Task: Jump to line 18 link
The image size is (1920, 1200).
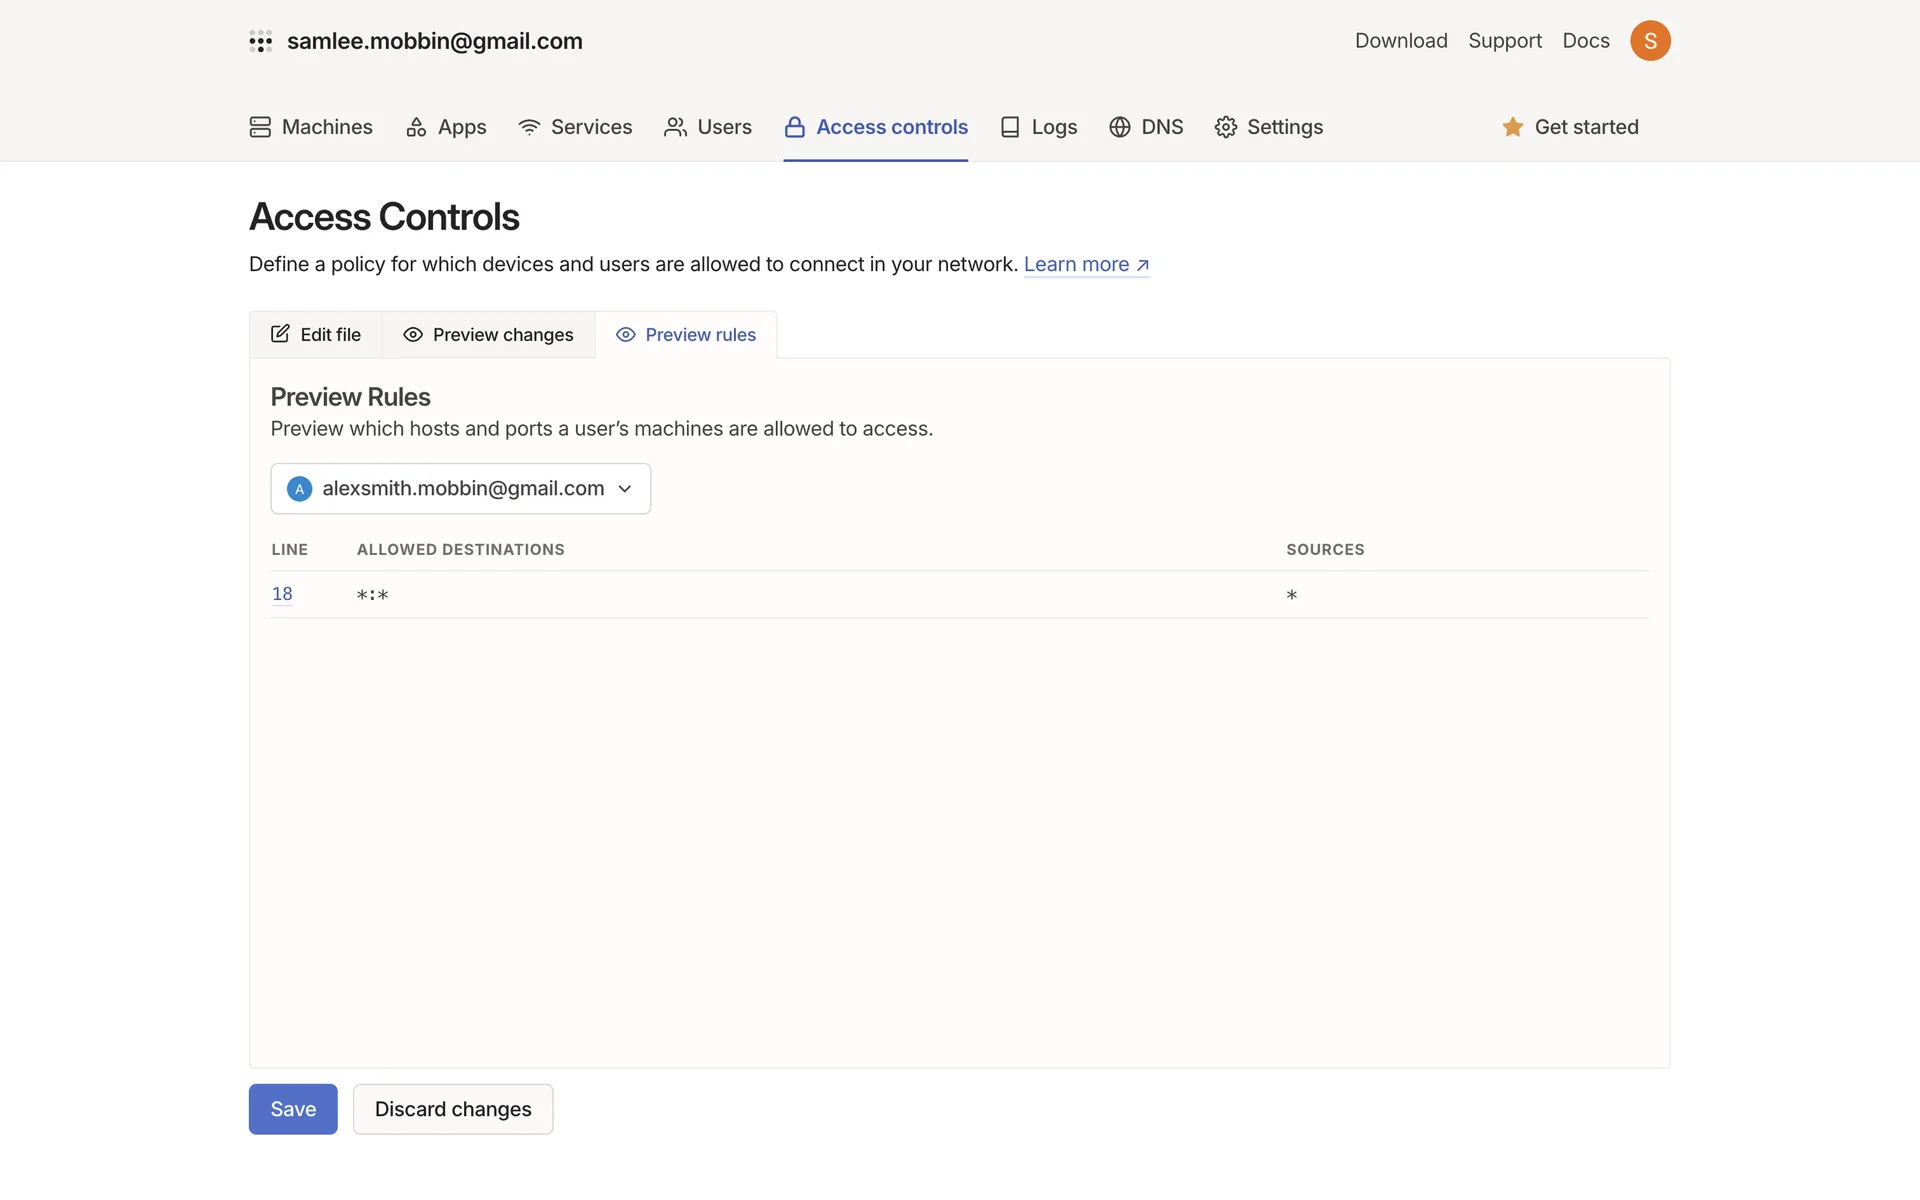Action: (282, 594)
